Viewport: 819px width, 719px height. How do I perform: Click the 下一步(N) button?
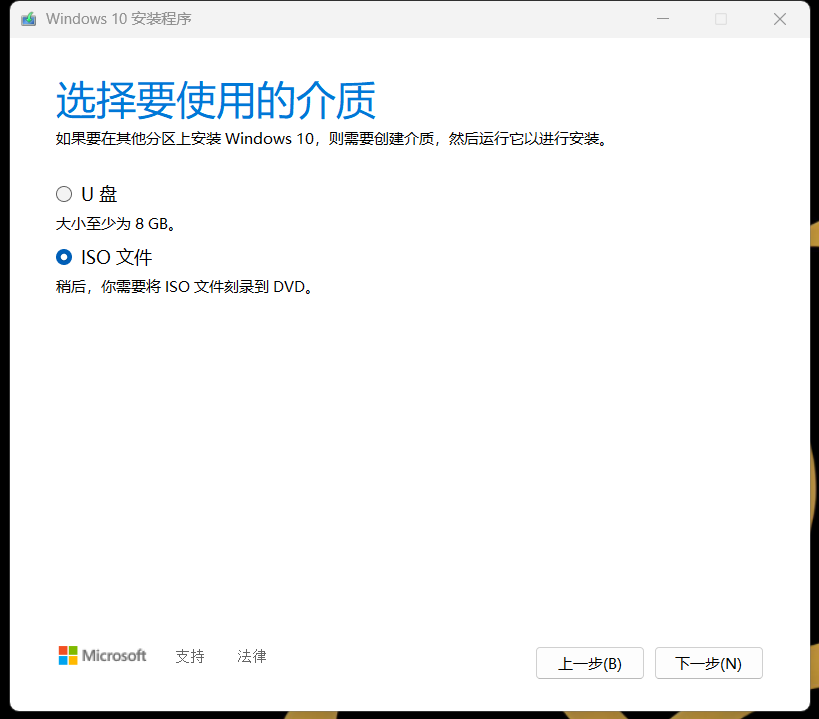point(708,663)
